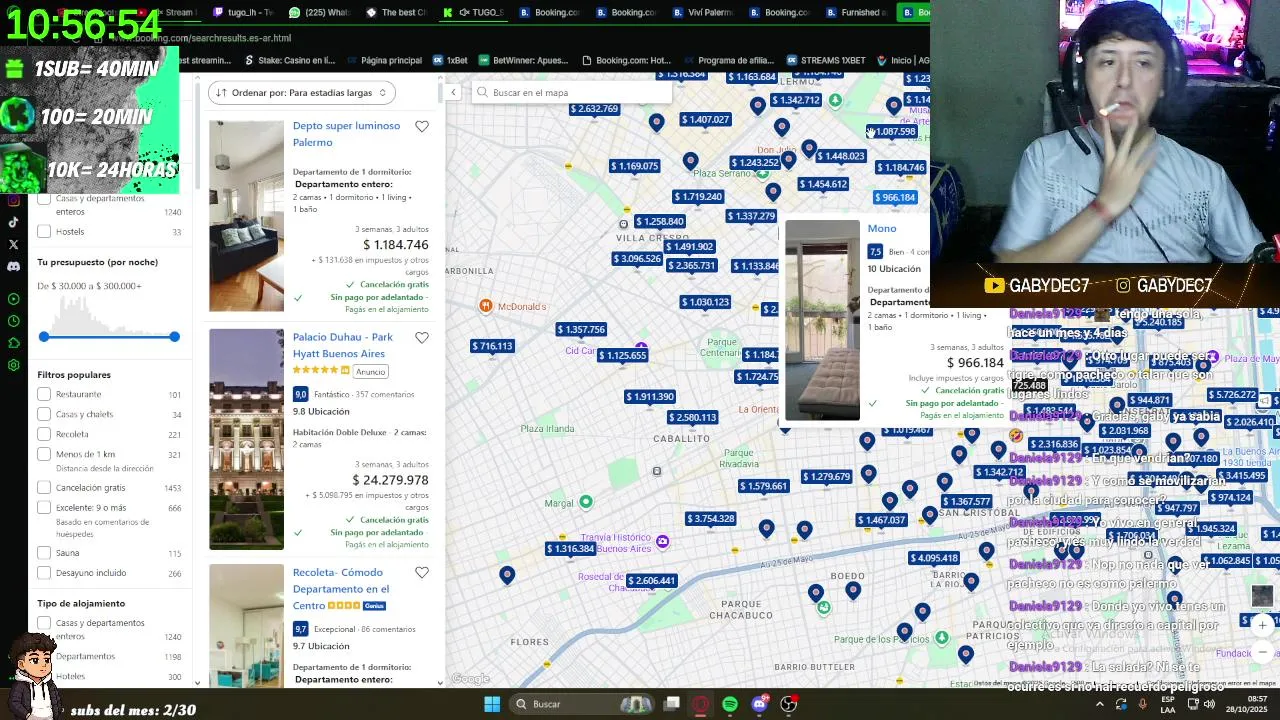Collapse the results list with the map arrow
The image size is (1280, 720).
453,92
